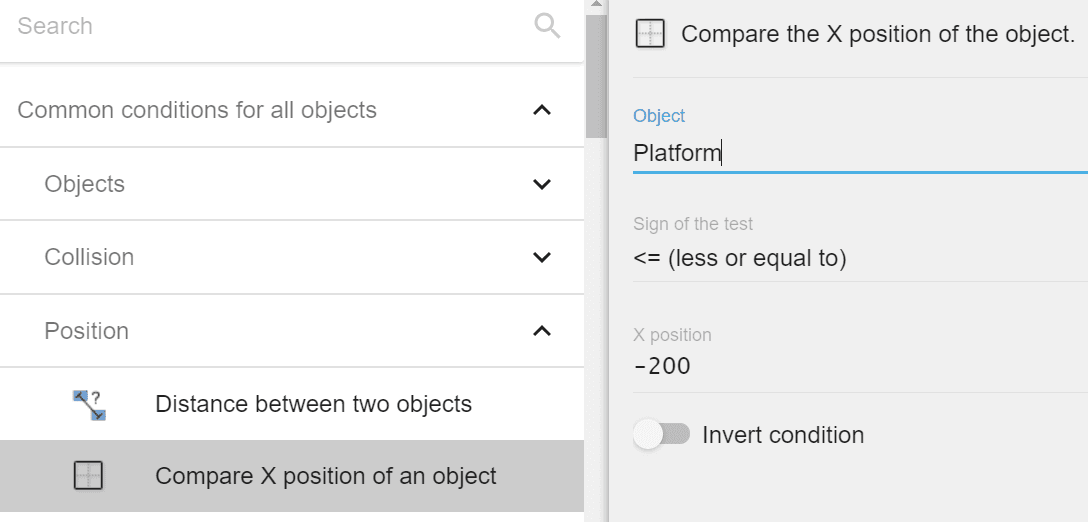Collapse Common conditions for all objects chevron
The image size is (1088, 522).
[541, 110]
